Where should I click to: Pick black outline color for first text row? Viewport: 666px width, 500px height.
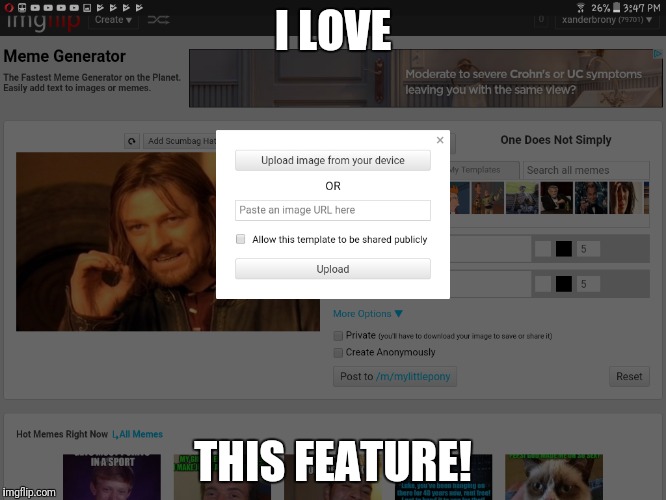pos(564,249)
